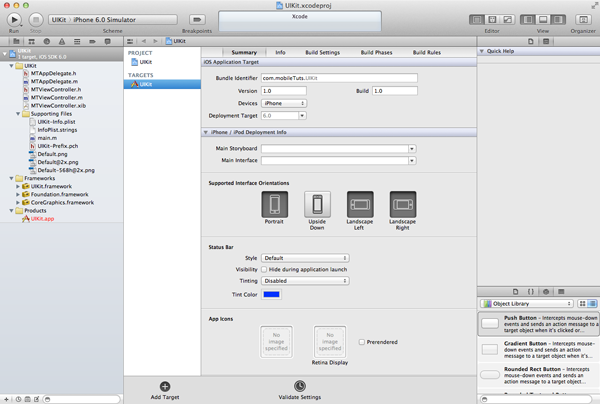Show the Standard editor
Viewport: 600px width, 404px height.
click(477, 20)
